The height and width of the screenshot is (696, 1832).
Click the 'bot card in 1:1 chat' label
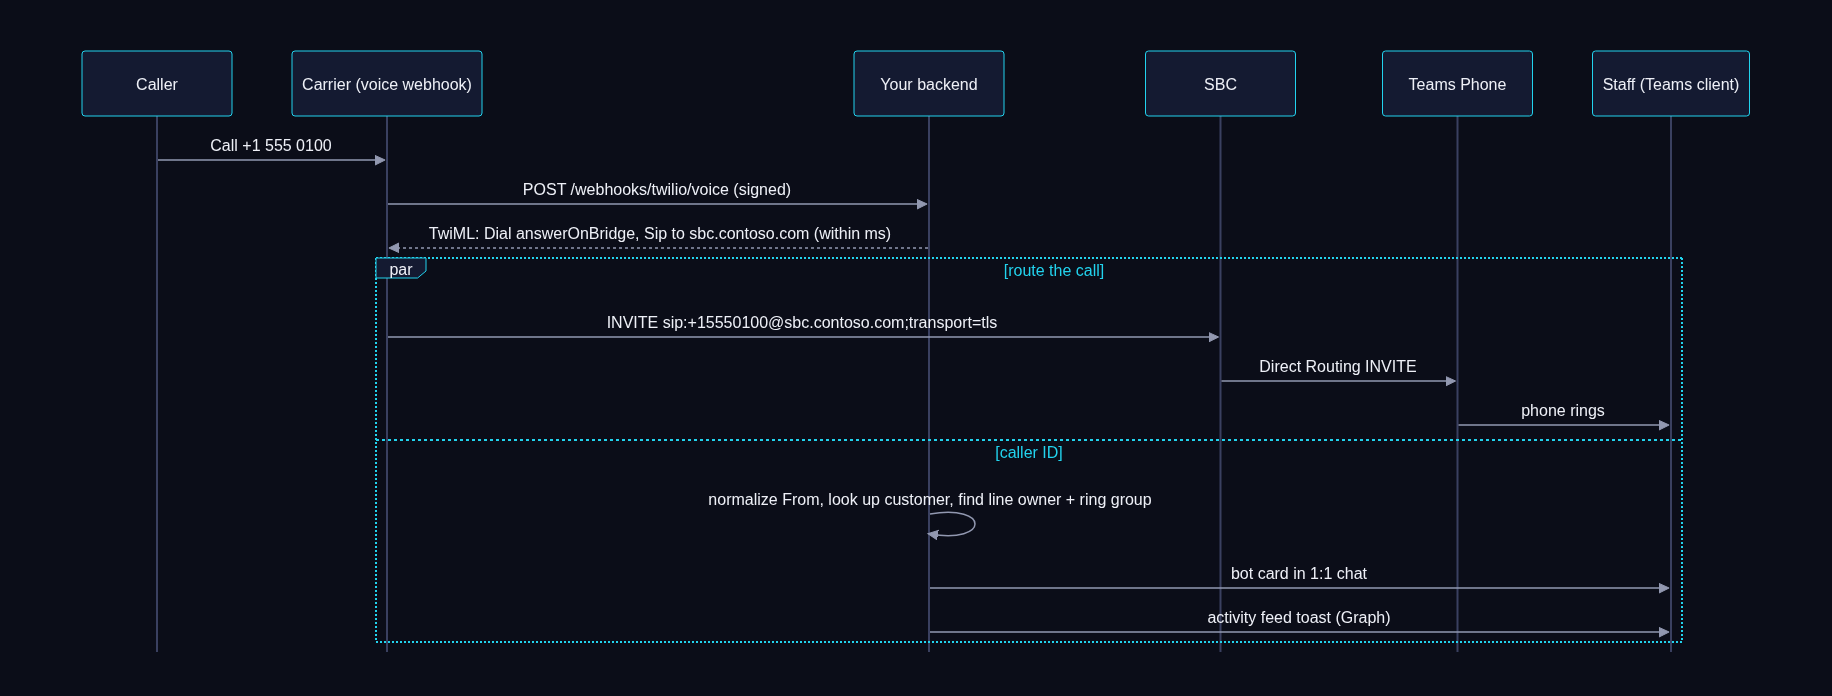tap(1299, 574)
